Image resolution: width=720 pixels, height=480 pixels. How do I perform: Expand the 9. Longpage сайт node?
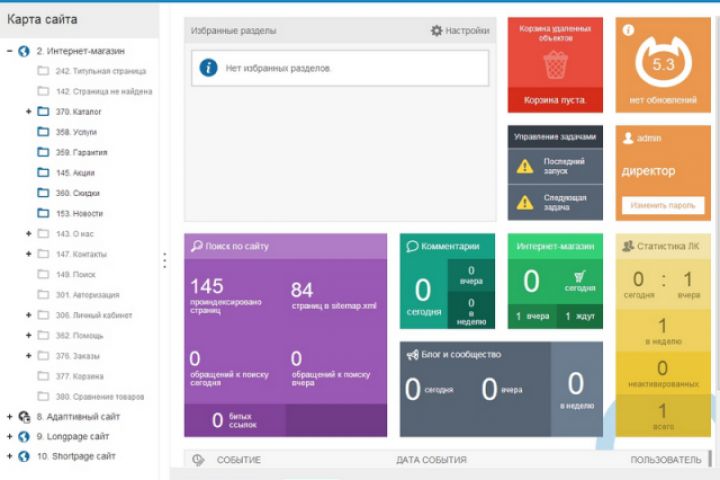[9, 436]
